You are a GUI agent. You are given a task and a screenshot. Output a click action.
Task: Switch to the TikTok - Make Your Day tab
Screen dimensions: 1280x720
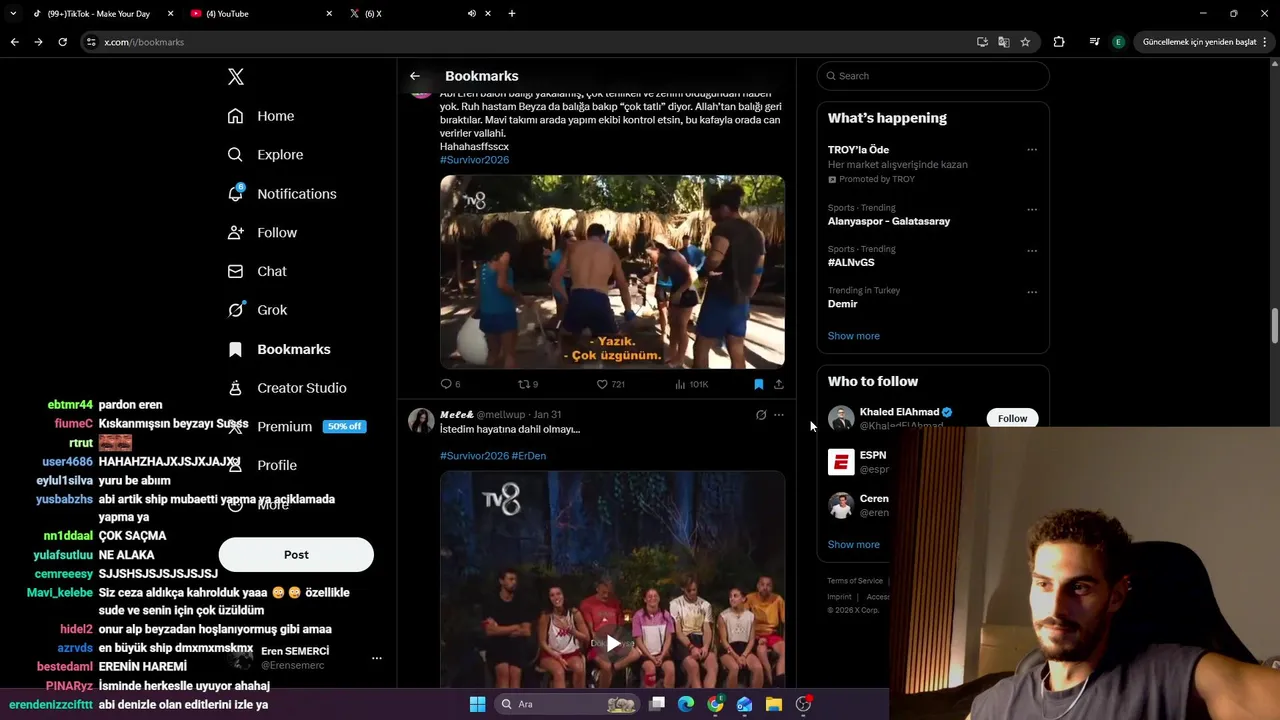point(98,14)
